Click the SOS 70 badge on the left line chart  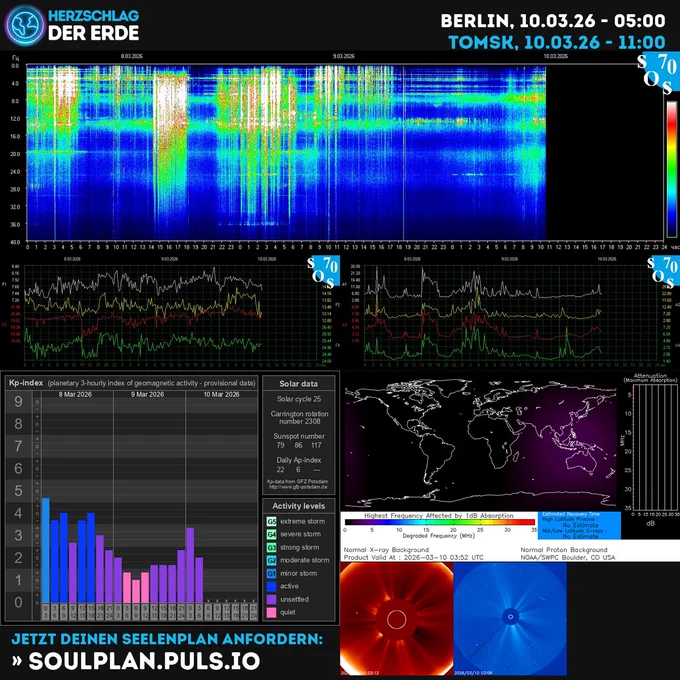coord(323,272)
